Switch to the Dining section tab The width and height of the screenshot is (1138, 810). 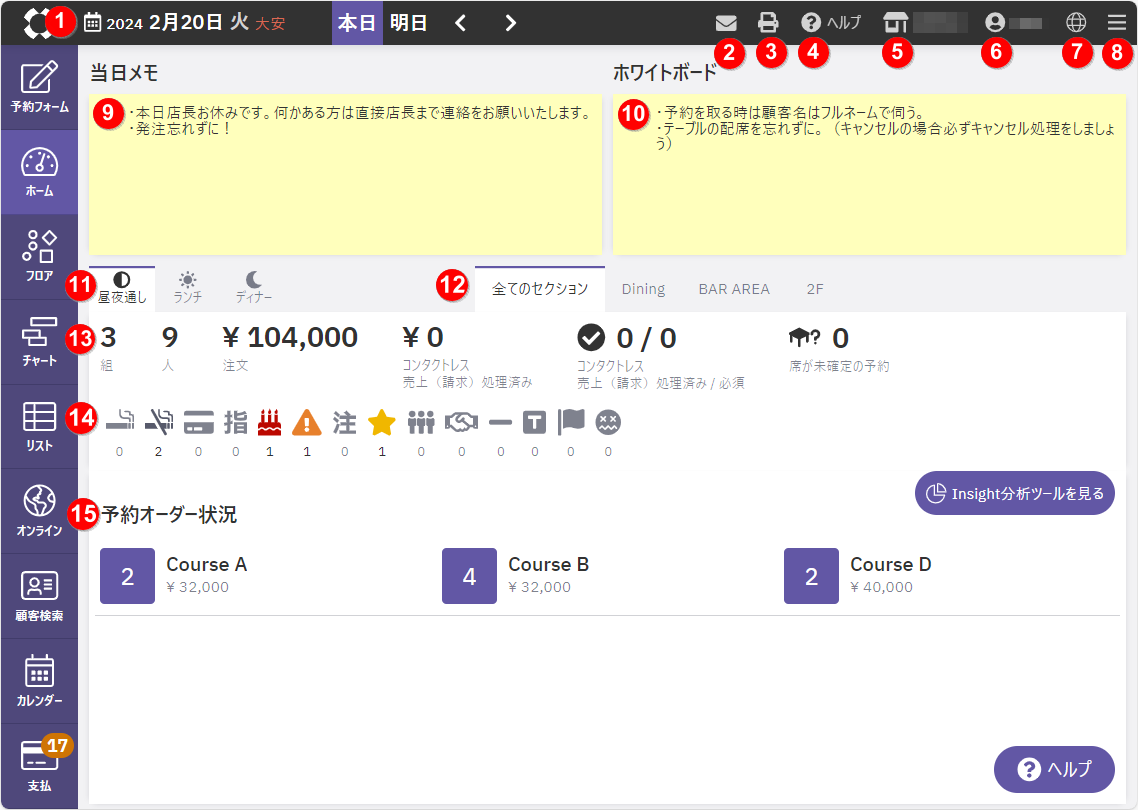pyautogui.click(x=643, y=289)
